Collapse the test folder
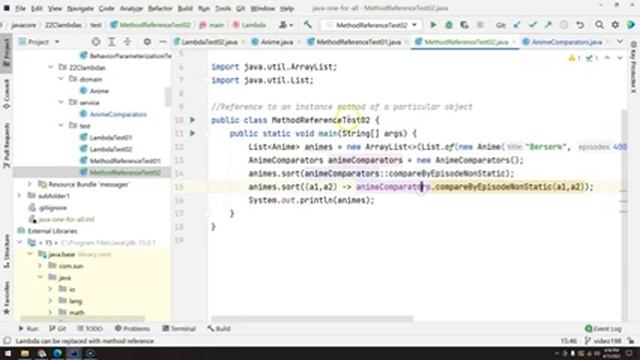Image resolution: width=640 pixels, height=360 pixels. [x=61, y=126]
